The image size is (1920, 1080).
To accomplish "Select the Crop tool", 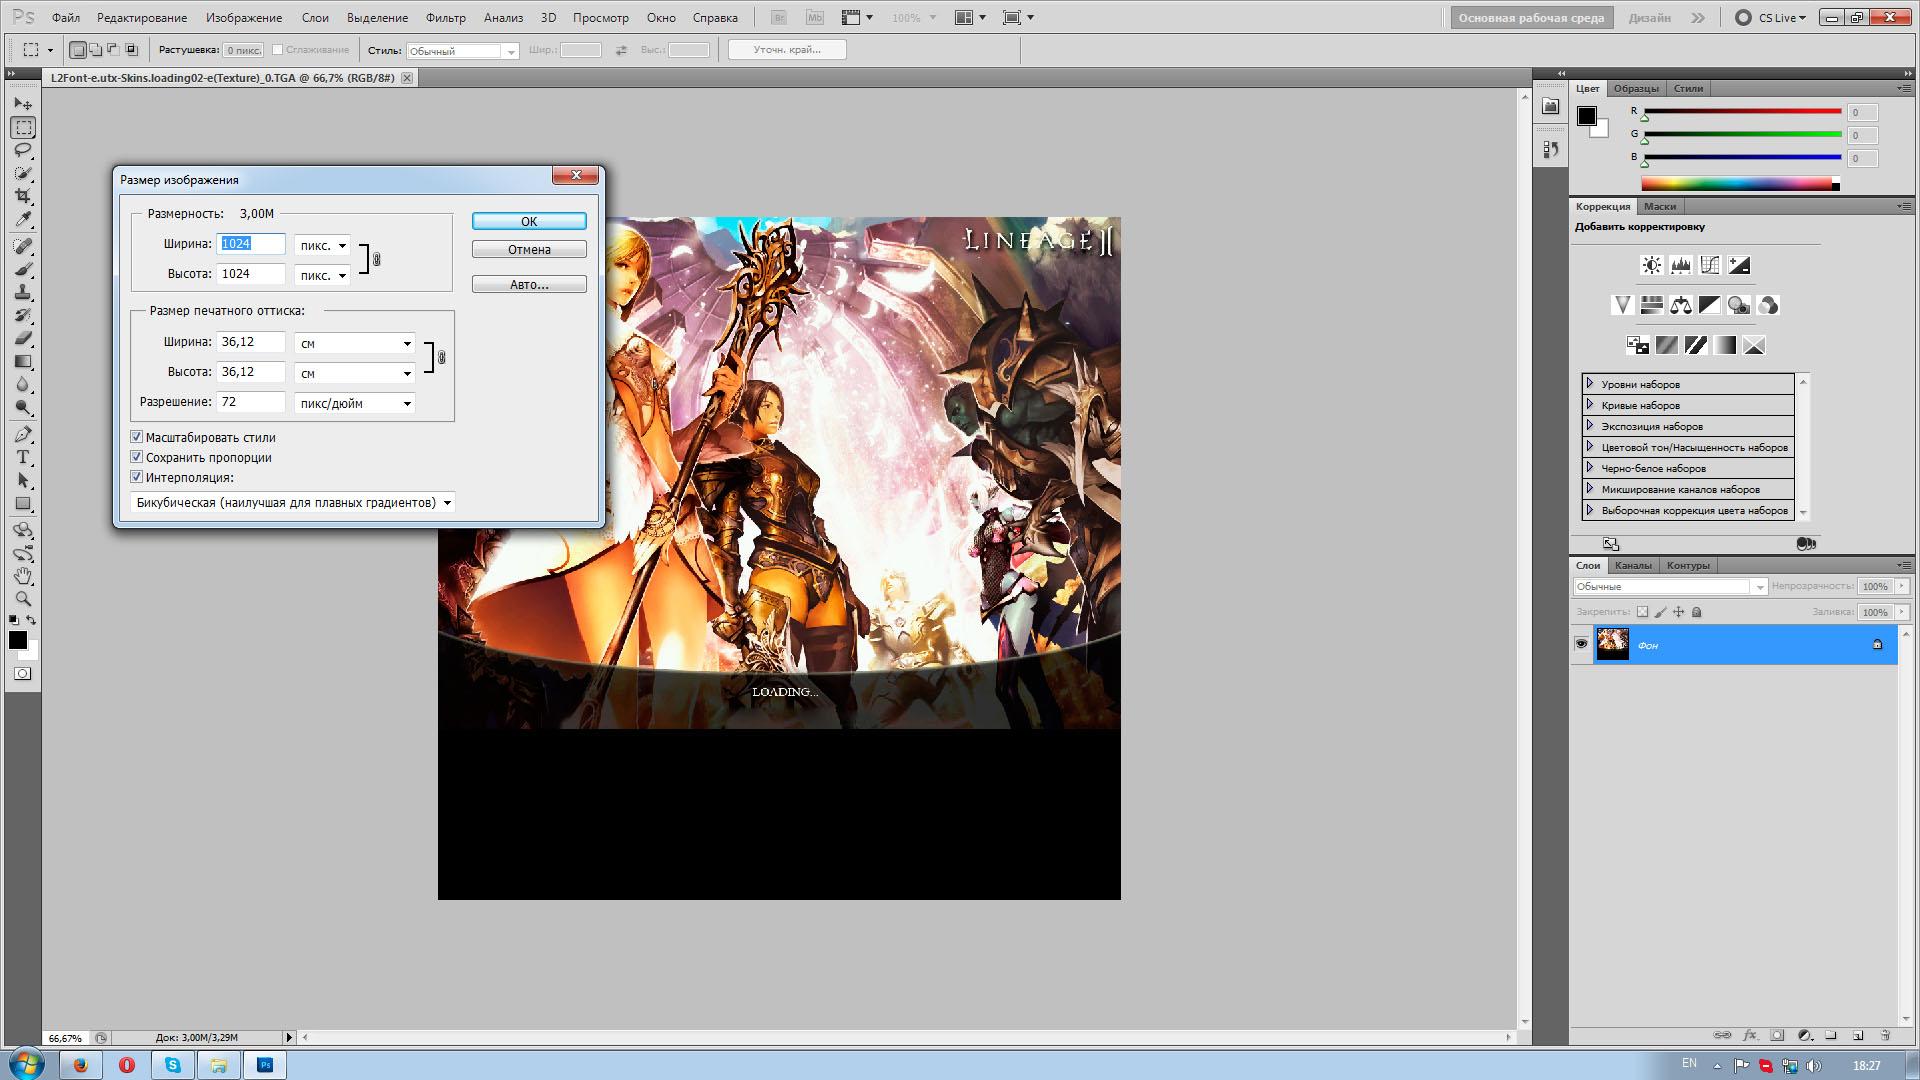I will tap(23, 196).
